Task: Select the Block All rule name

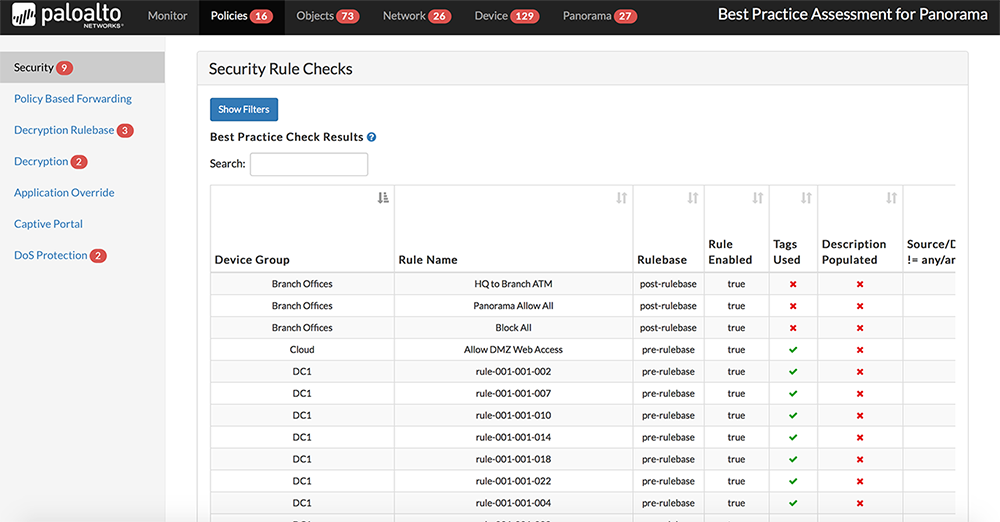Action: coord(513,327)
